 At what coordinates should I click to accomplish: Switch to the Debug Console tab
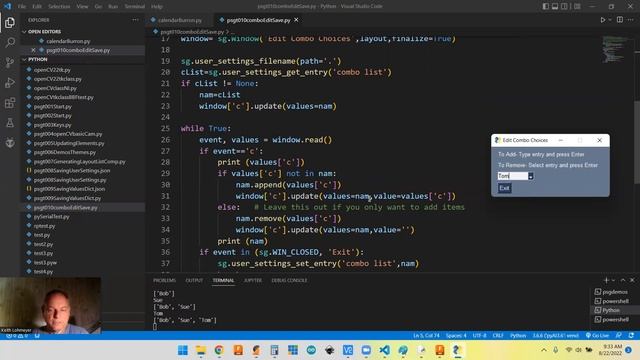pos(289,280)
